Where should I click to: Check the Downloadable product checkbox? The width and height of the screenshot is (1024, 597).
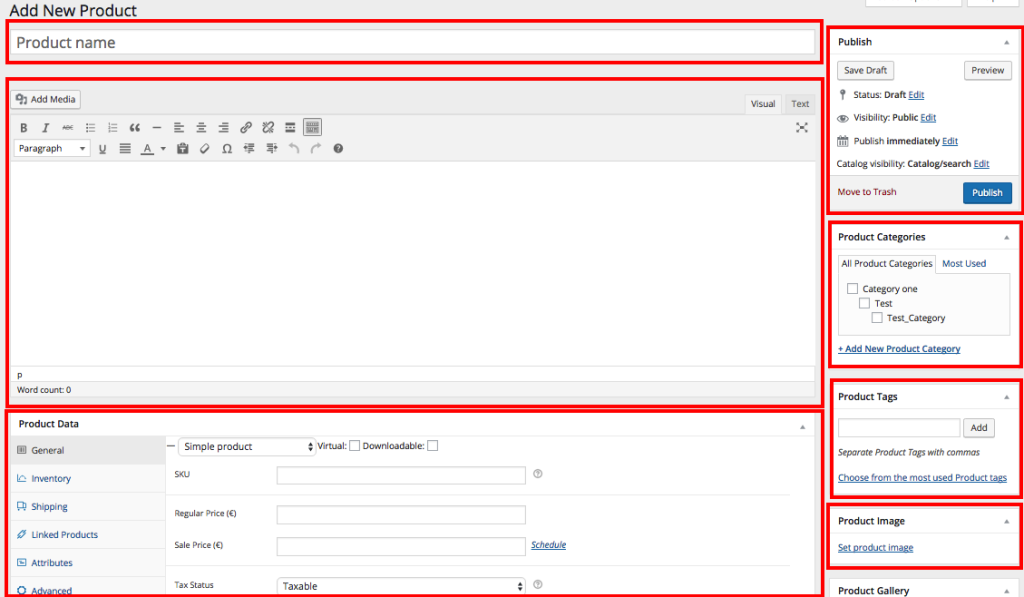433,446
